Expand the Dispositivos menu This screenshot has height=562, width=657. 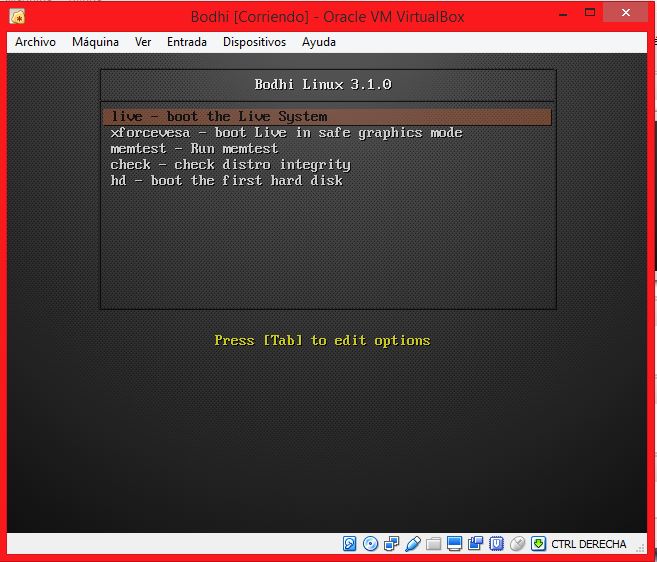tap(254, 42)
